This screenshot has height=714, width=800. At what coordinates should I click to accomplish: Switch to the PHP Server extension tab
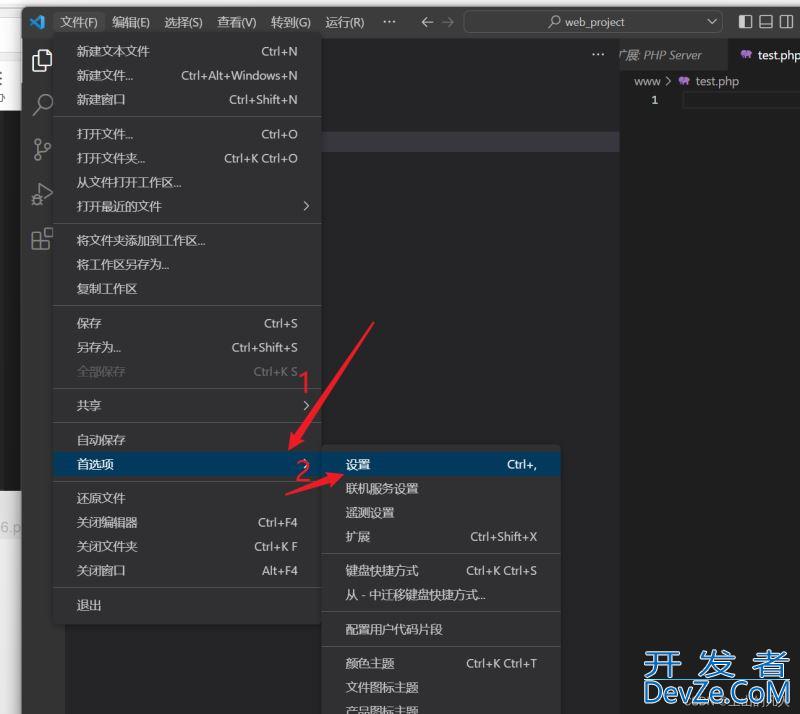672,55
